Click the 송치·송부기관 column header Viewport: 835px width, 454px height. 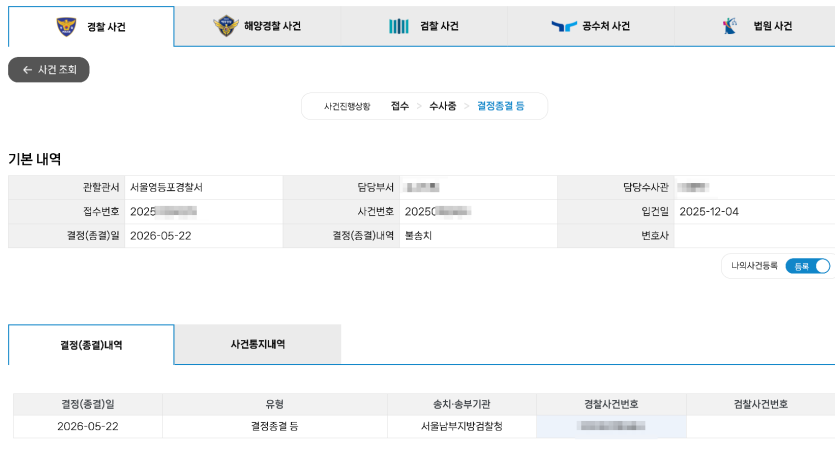click(x=462, y=405)
